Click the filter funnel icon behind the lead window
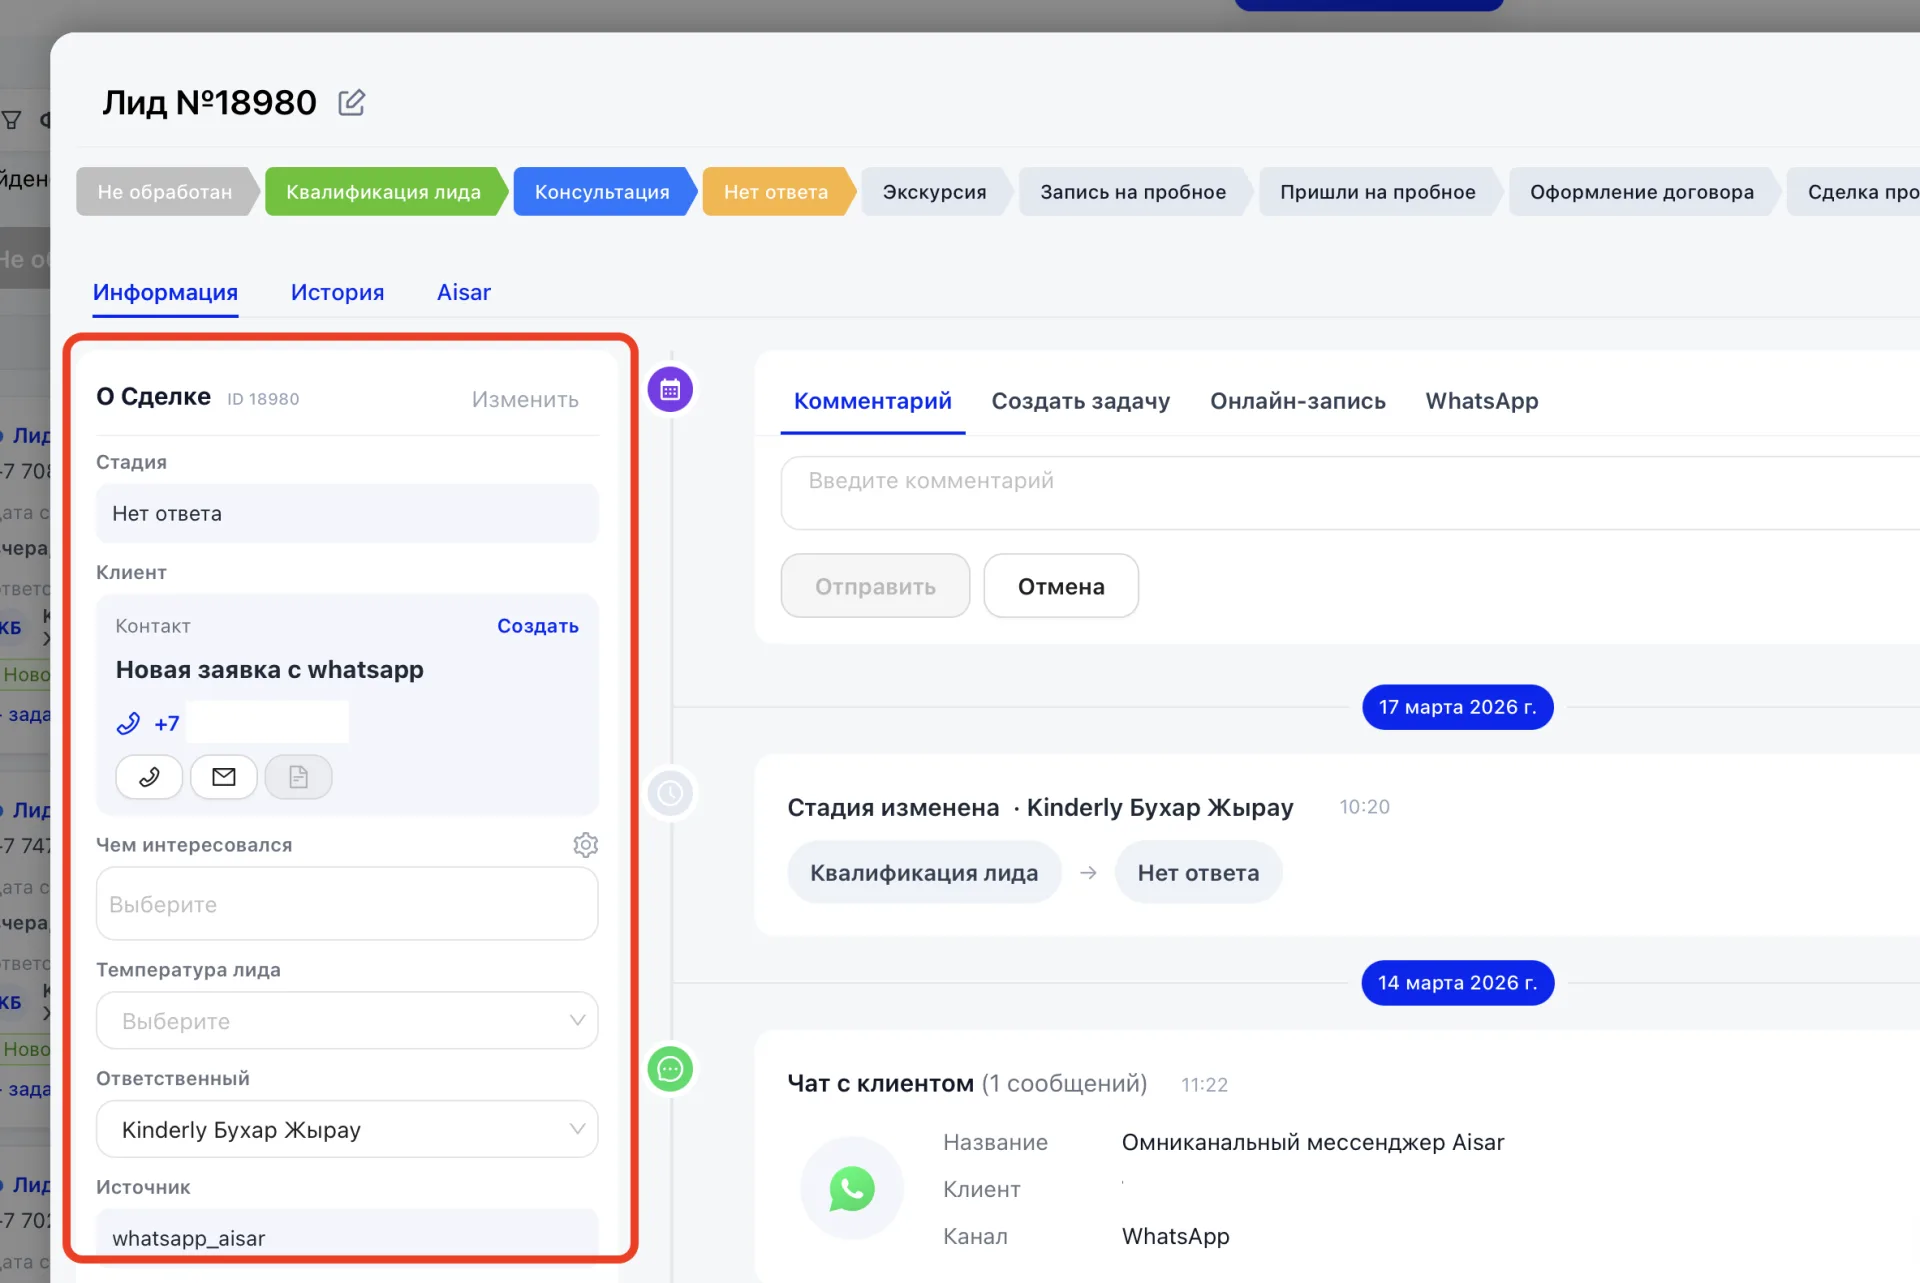Screen dimensions: 1920x1283 (11, 121)
